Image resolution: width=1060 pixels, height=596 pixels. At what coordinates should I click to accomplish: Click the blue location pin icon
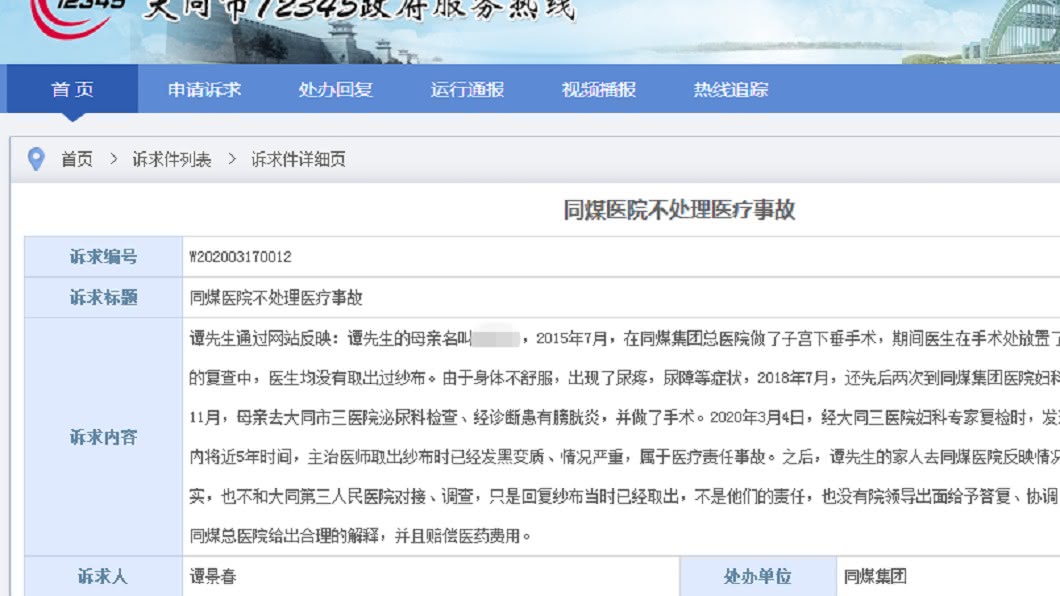pos(36,159)
